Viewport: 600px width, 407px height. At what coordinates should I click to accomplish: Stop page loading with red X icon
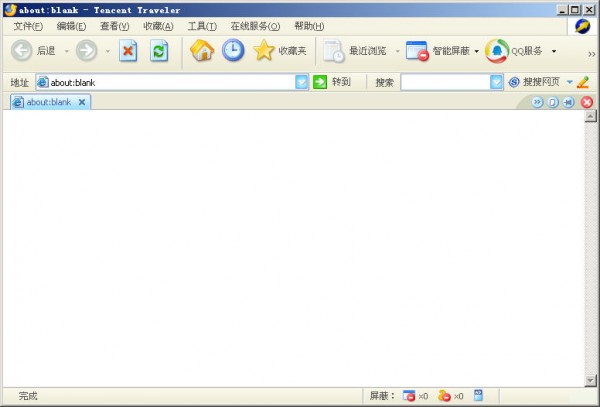pos(128,50)
